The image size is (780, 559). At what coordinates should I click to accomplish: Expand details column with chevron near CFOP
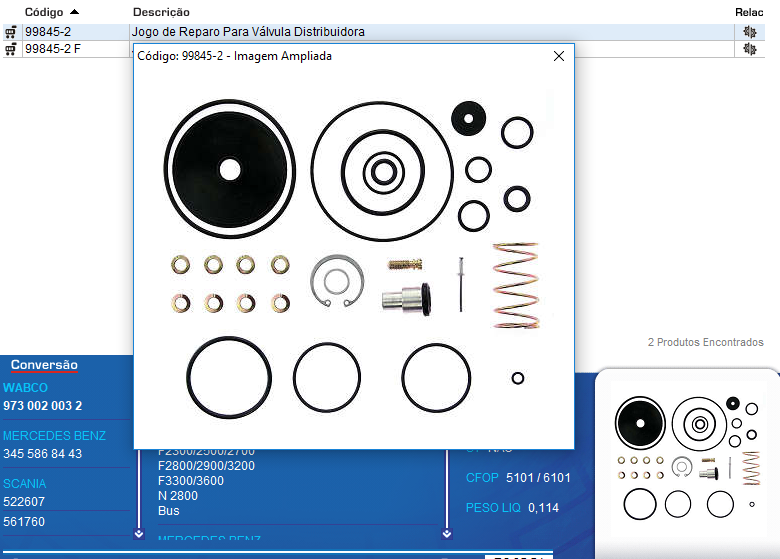tap(446, 533)
